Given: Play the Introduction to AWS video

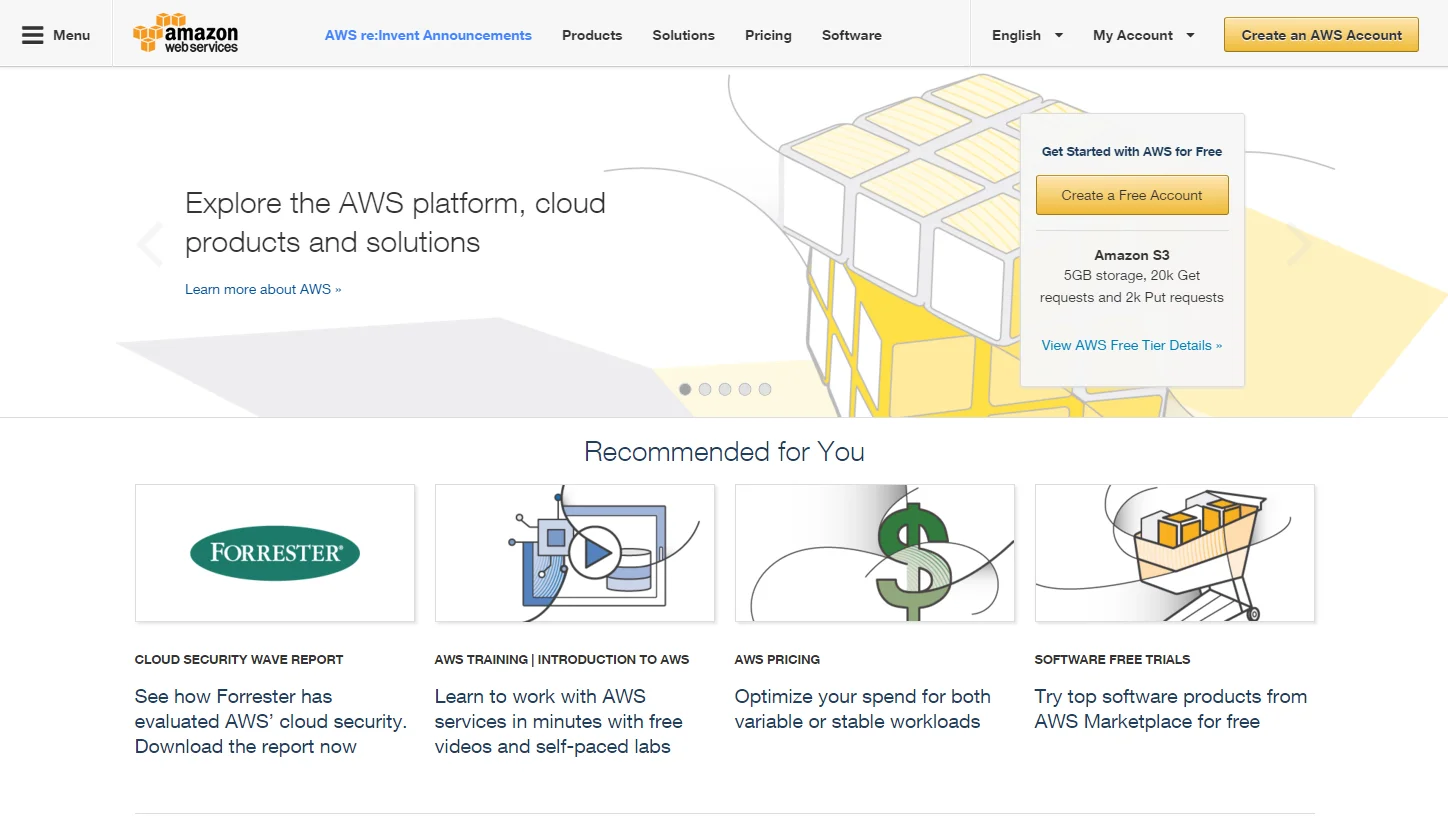Looking at the screenshot, I should click(594, 553).
